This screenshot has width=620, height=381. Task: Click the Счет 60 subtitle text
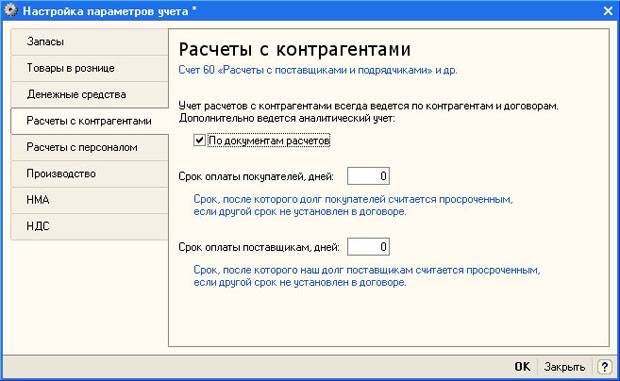click(318, 70)
